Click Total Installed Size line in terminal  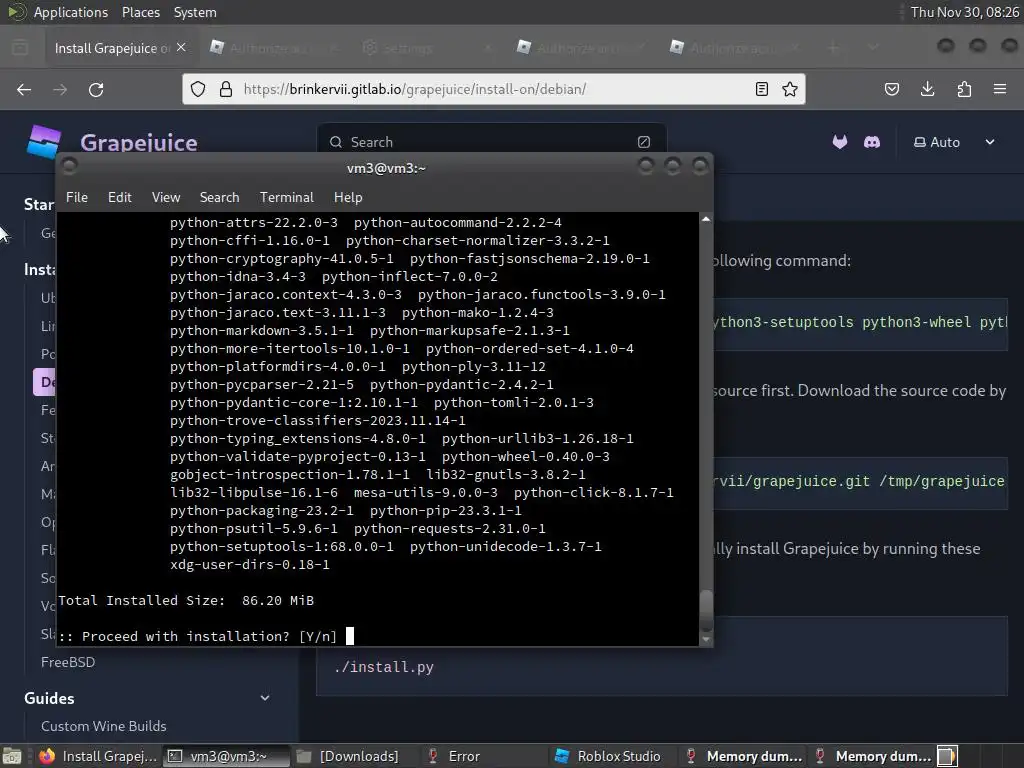tap(186, 600)
